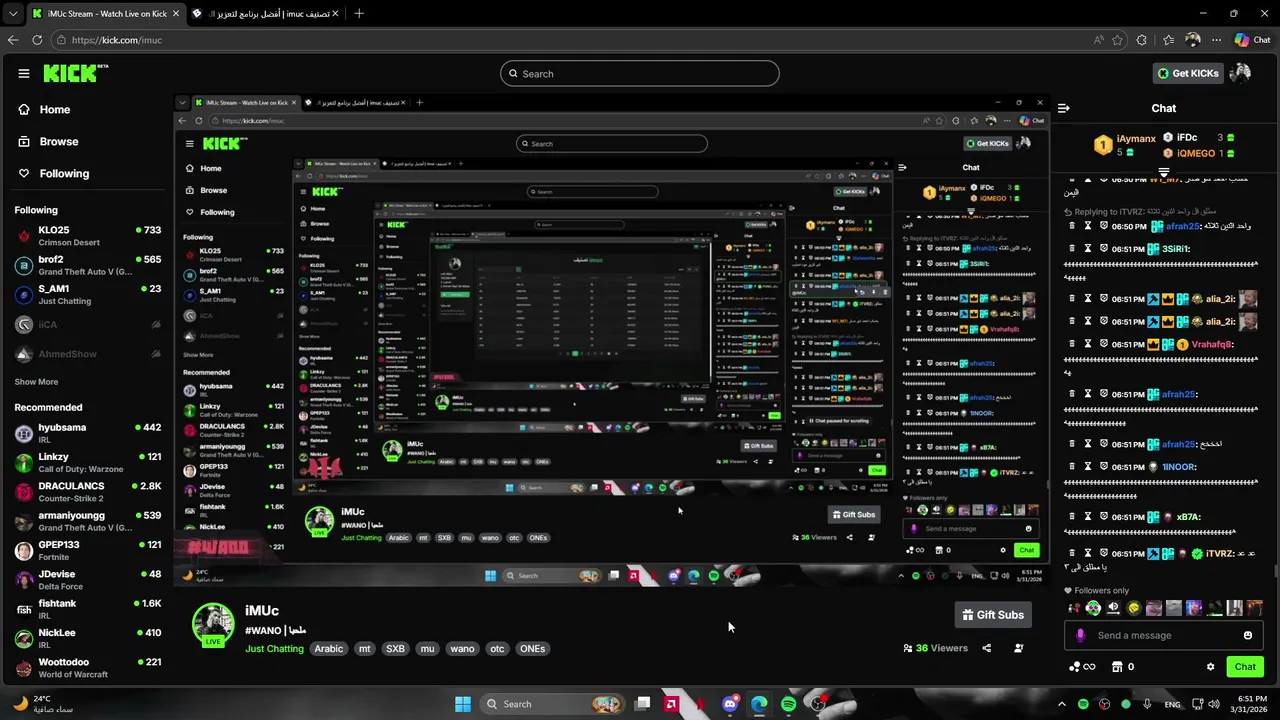Open S_AM1 channel in Following

[87, 295]
